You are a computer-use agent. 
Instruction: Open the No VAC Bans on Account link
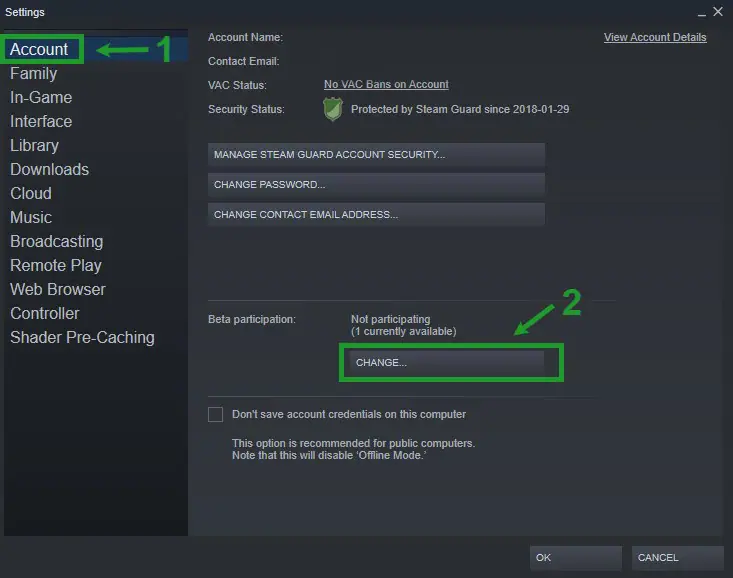(x=386, y=84)
